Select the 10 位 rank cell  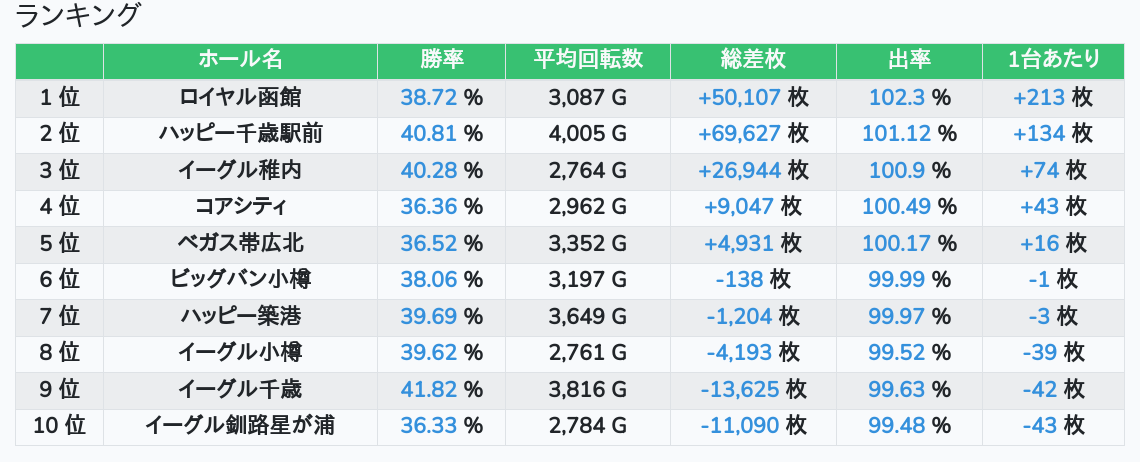59,426
